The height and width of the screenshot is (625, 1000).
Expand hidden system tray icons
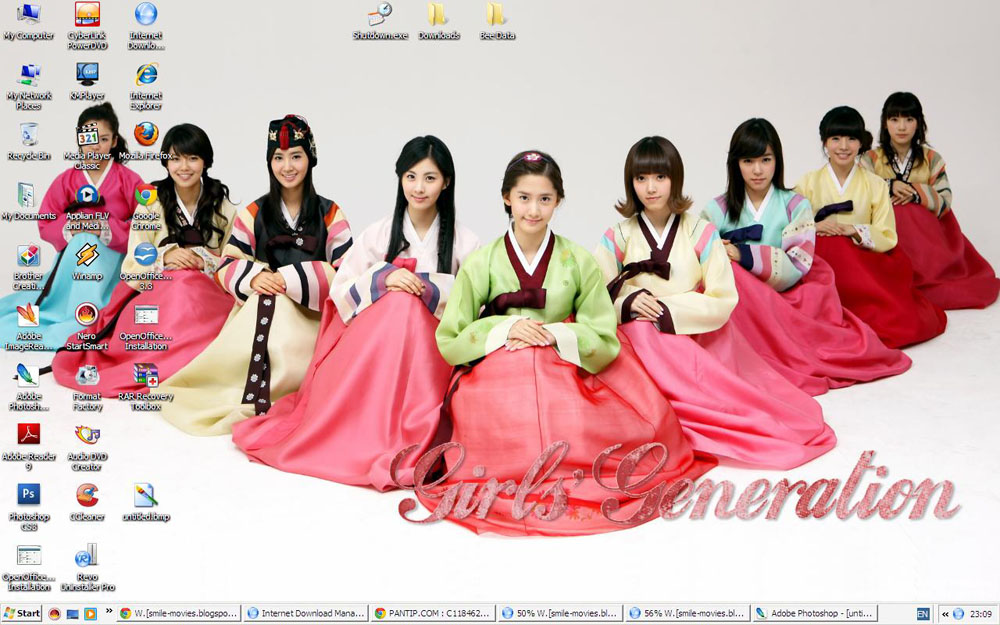(x=945, y=614)
